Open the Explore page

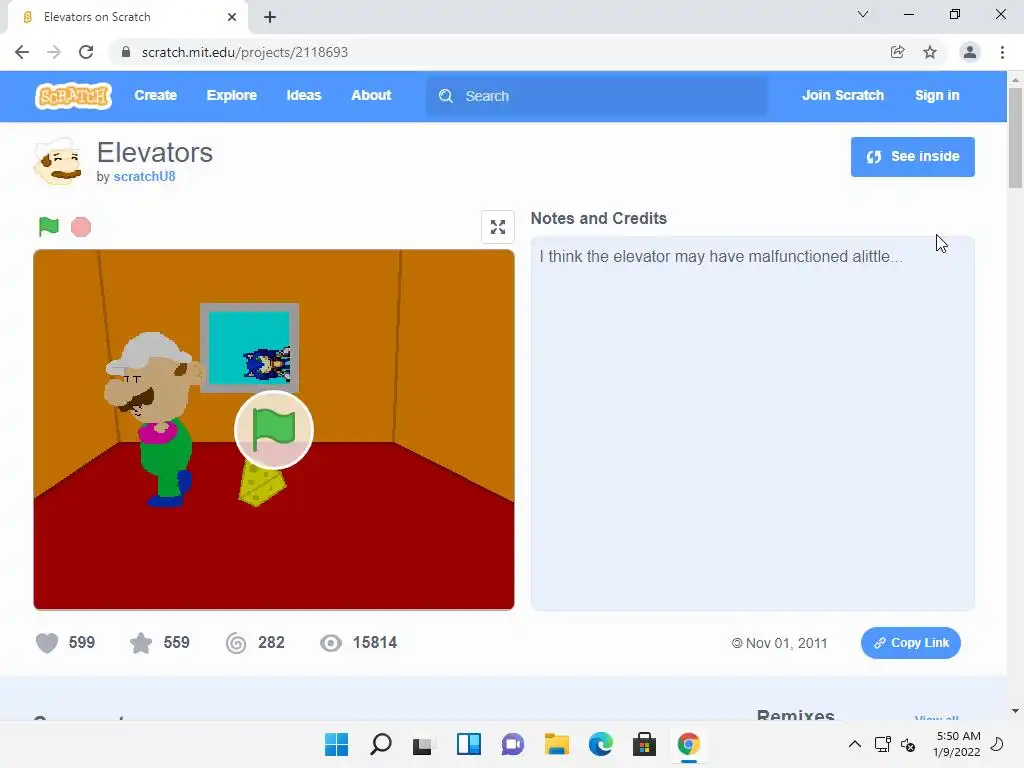tap(232, 95)
